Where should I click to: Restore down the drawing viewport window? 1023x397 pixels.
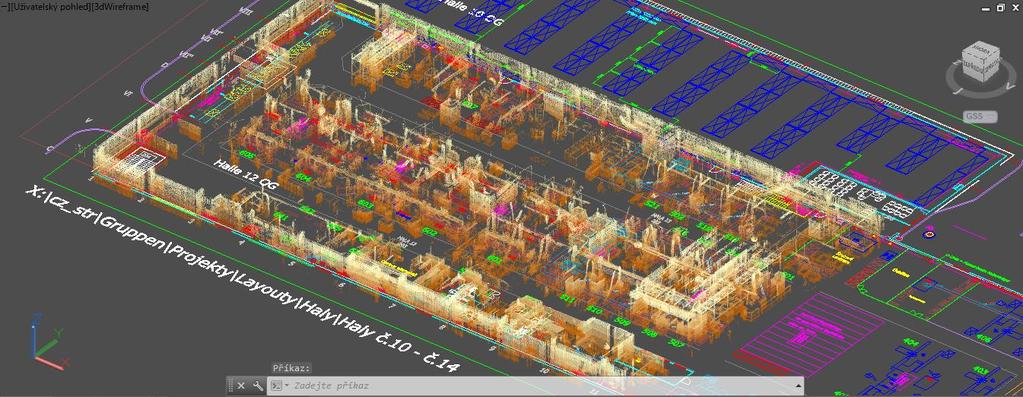1000,7
